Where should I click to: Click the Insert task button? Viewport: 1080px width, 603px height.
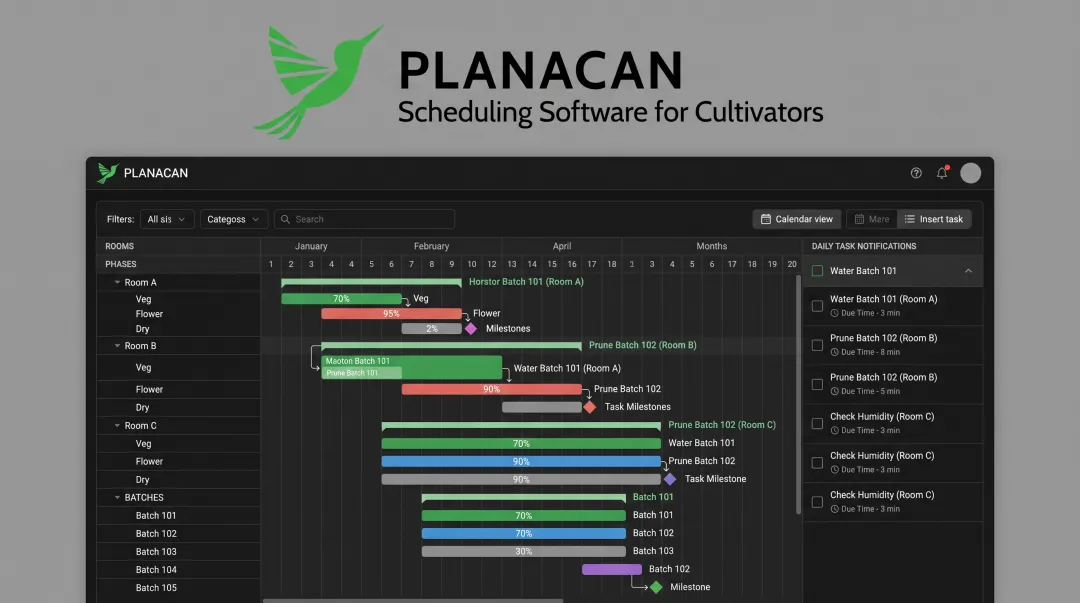point(934,219)
